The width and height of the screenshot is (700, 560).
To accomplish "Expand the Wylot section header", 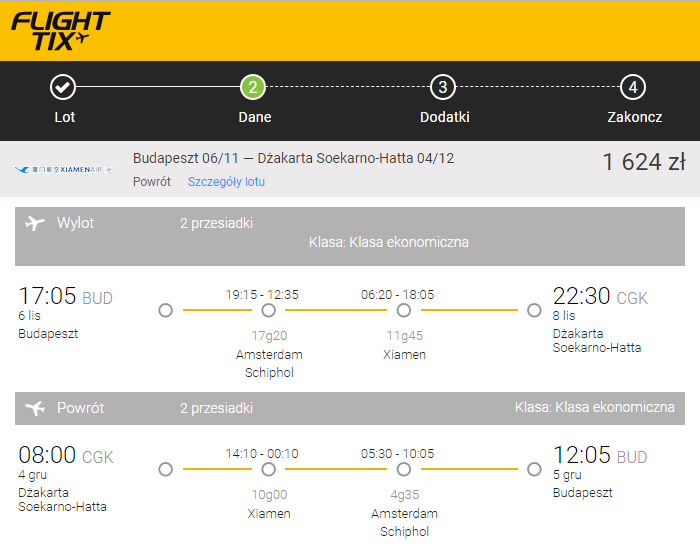I will (x=350, y=236).
